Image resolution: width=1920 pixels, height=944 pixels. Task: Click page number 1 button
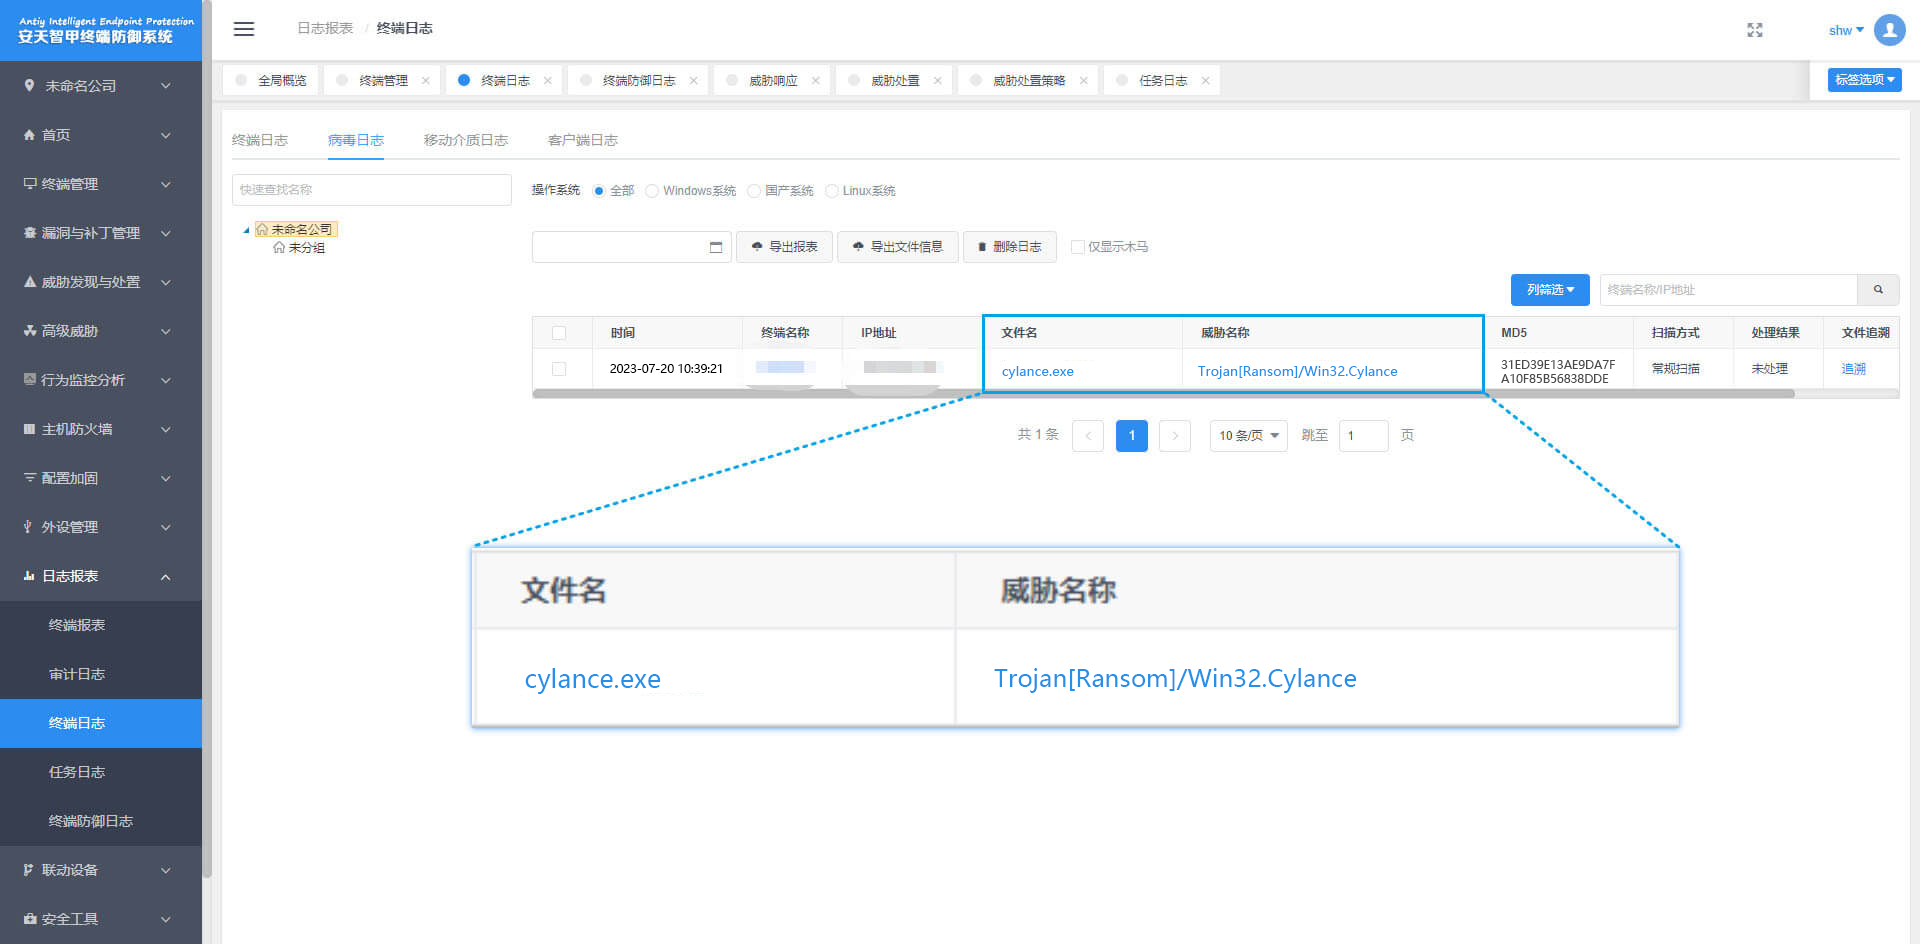click(1132, 436)
